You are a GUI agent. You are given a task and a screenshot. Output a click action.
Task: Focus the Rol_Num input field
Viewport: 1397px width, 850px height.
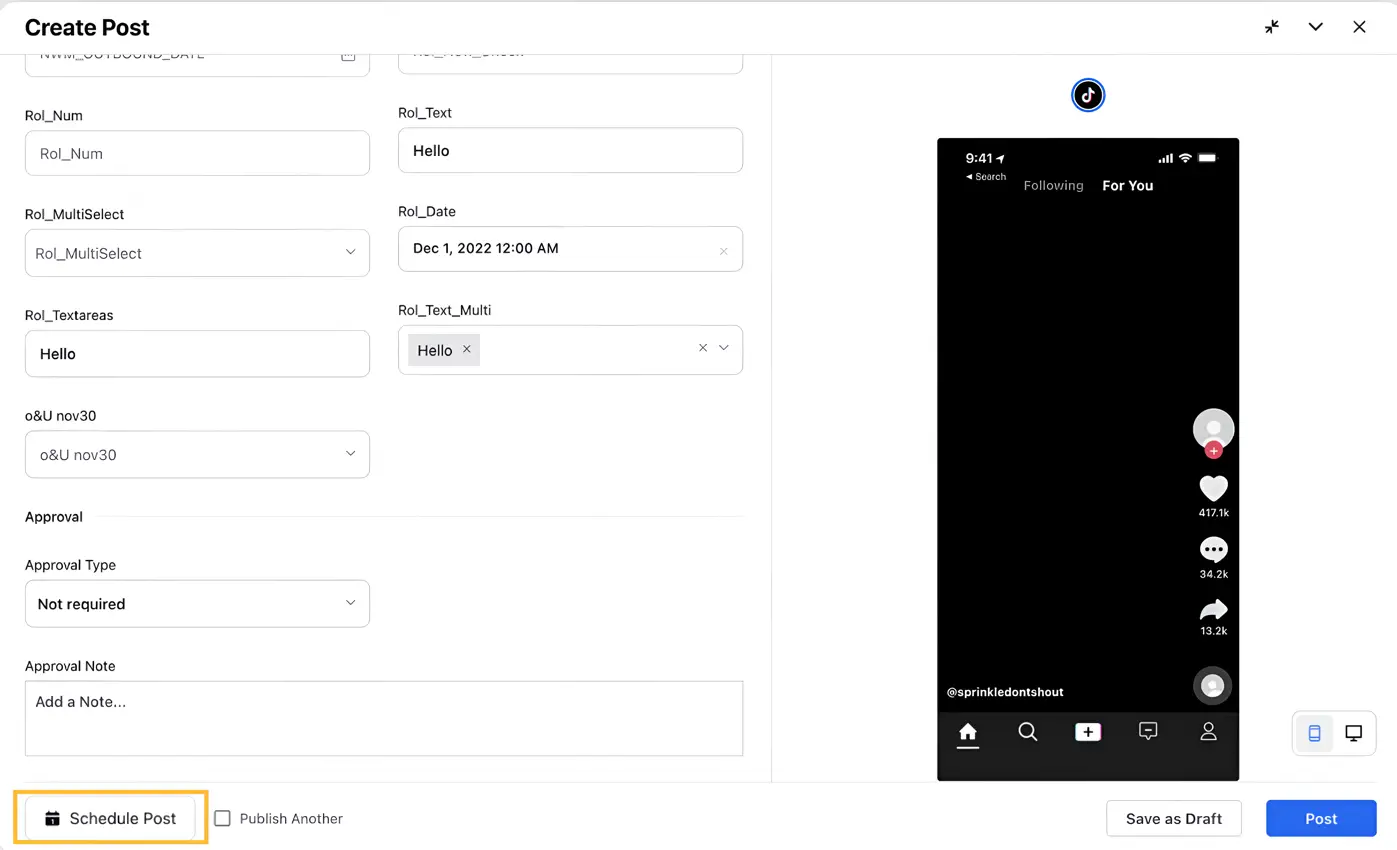197,153
